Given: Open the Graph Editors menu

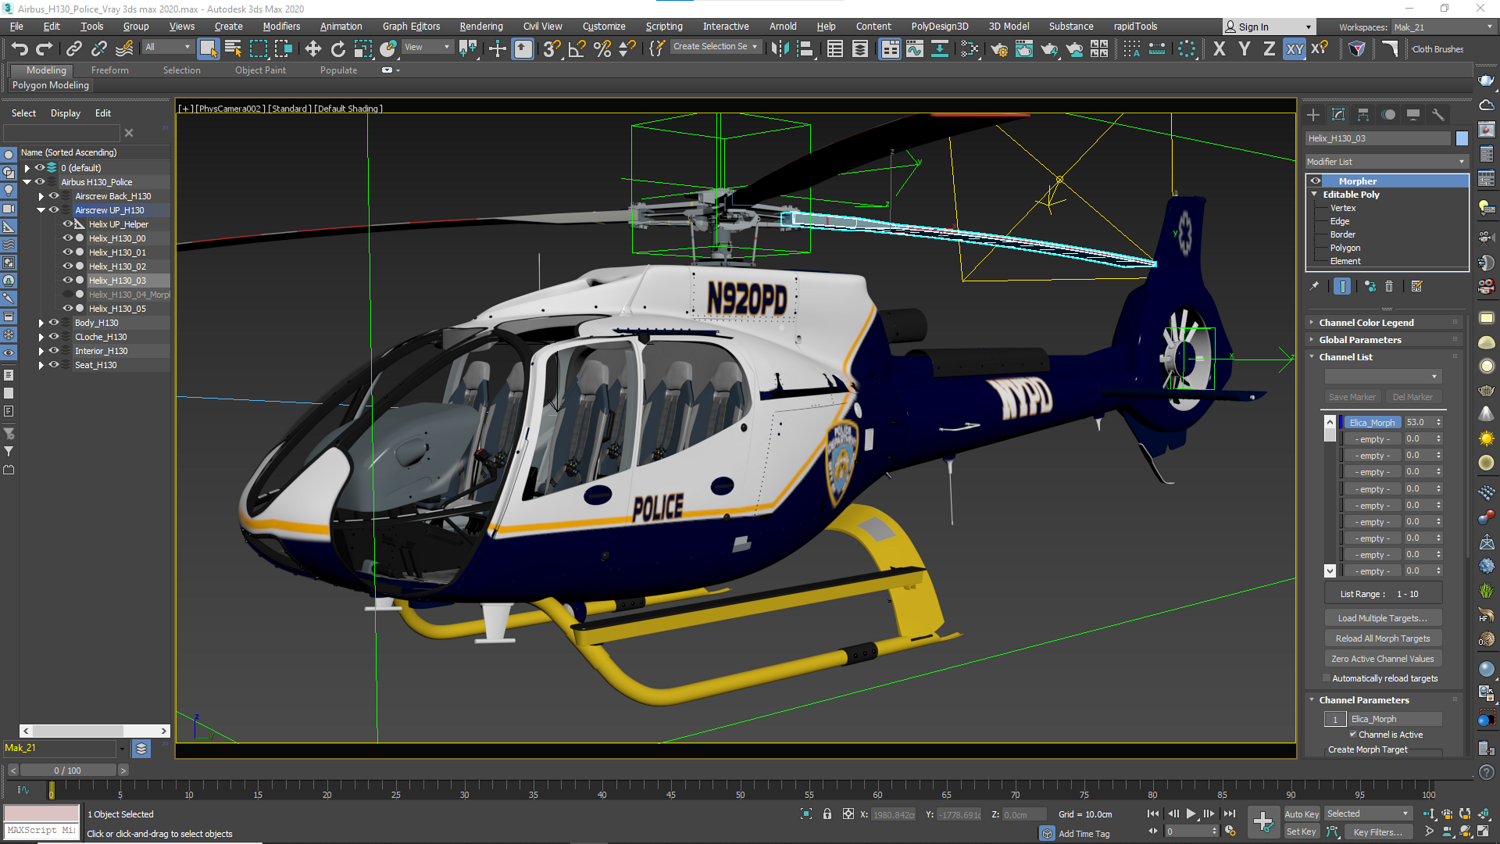Looking at the screenshot, I should pyautogui.click(x=411, y=27).
